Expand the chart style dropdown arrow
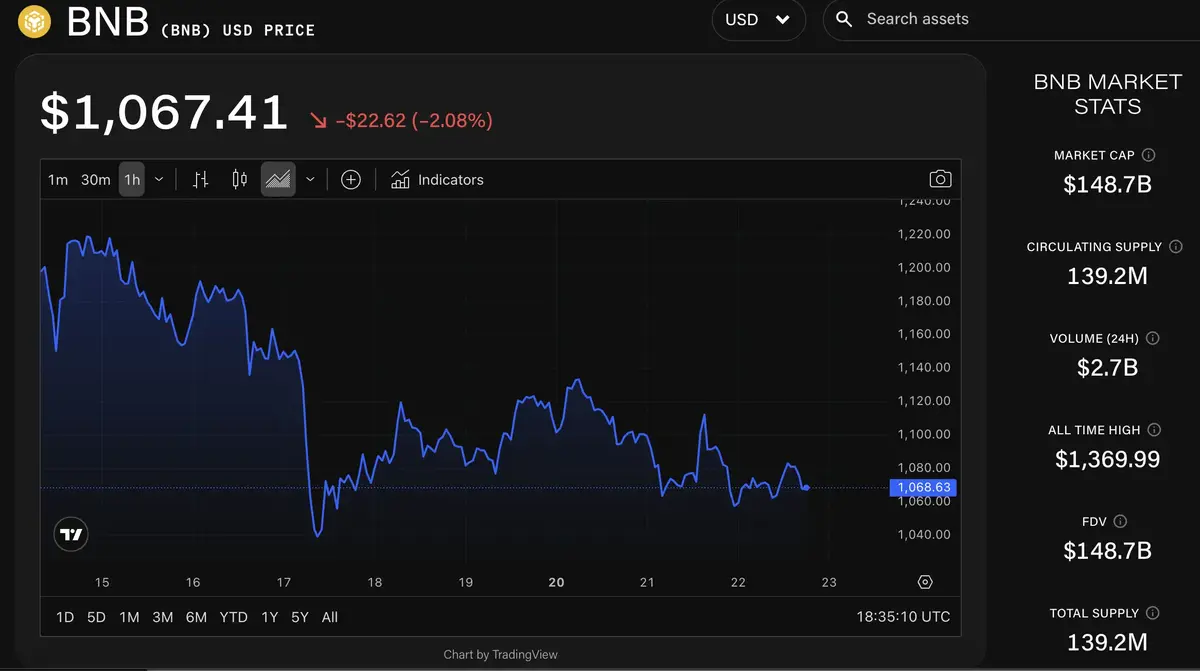 tap(310, 180)
